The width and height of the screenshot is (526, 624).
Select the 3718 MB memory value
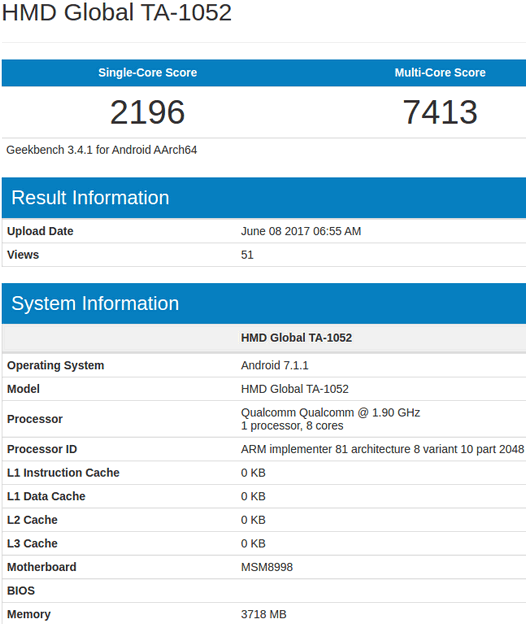pos(263,614)
